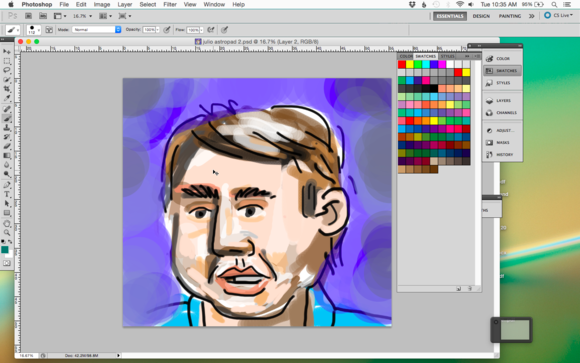Open the zoom level dropdown showing 16.7%
Screen dimensions: 580x363
tap(82, 16)
